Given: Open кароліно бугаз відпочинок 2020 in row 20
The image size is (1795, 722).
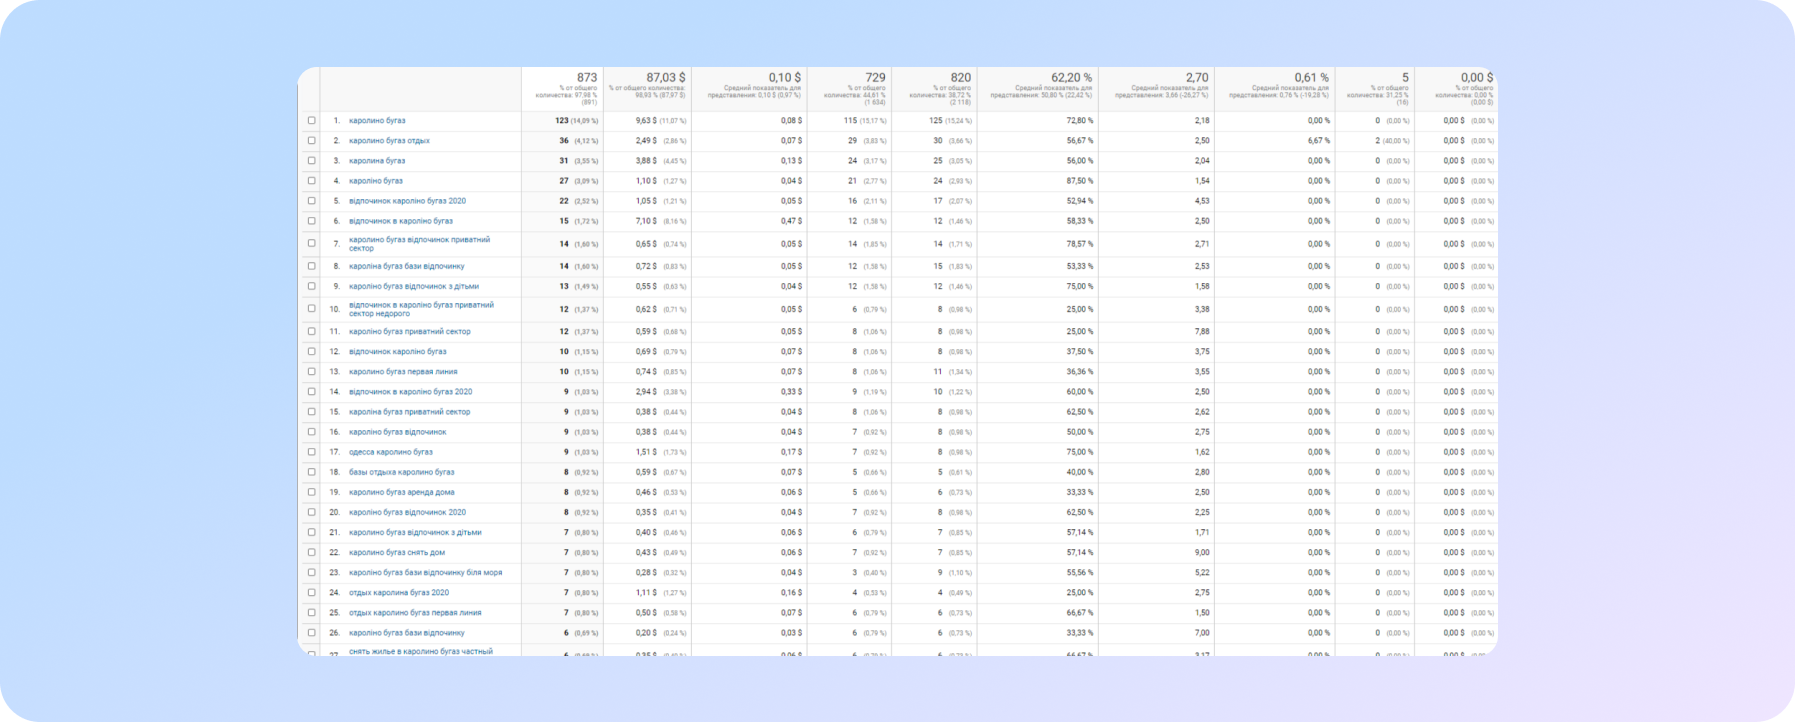Looking at the screenshot, I should tap(407, 512).
